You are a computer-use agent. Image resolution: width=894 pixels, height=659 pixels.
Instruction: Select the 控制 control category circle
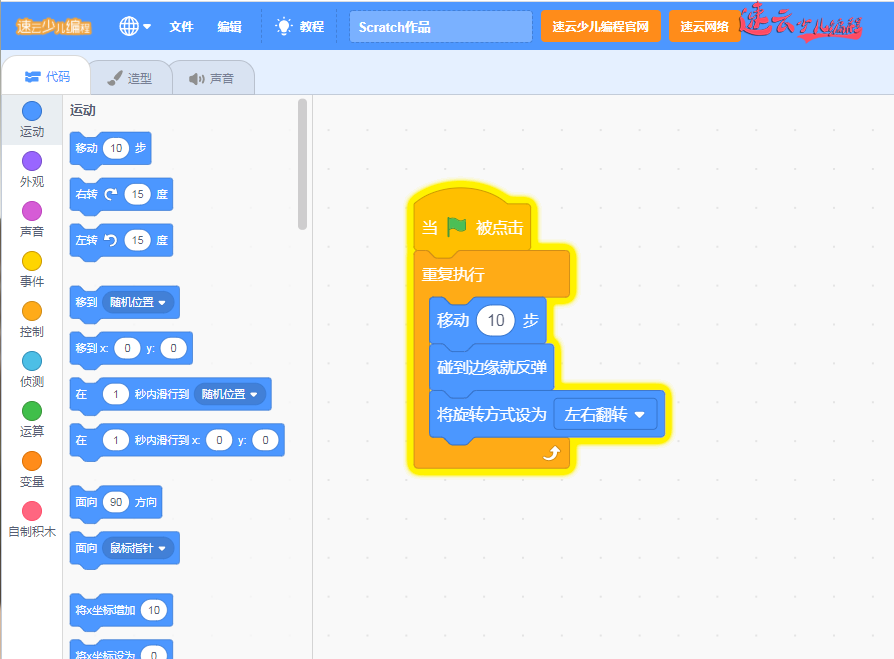coord(32,311)
